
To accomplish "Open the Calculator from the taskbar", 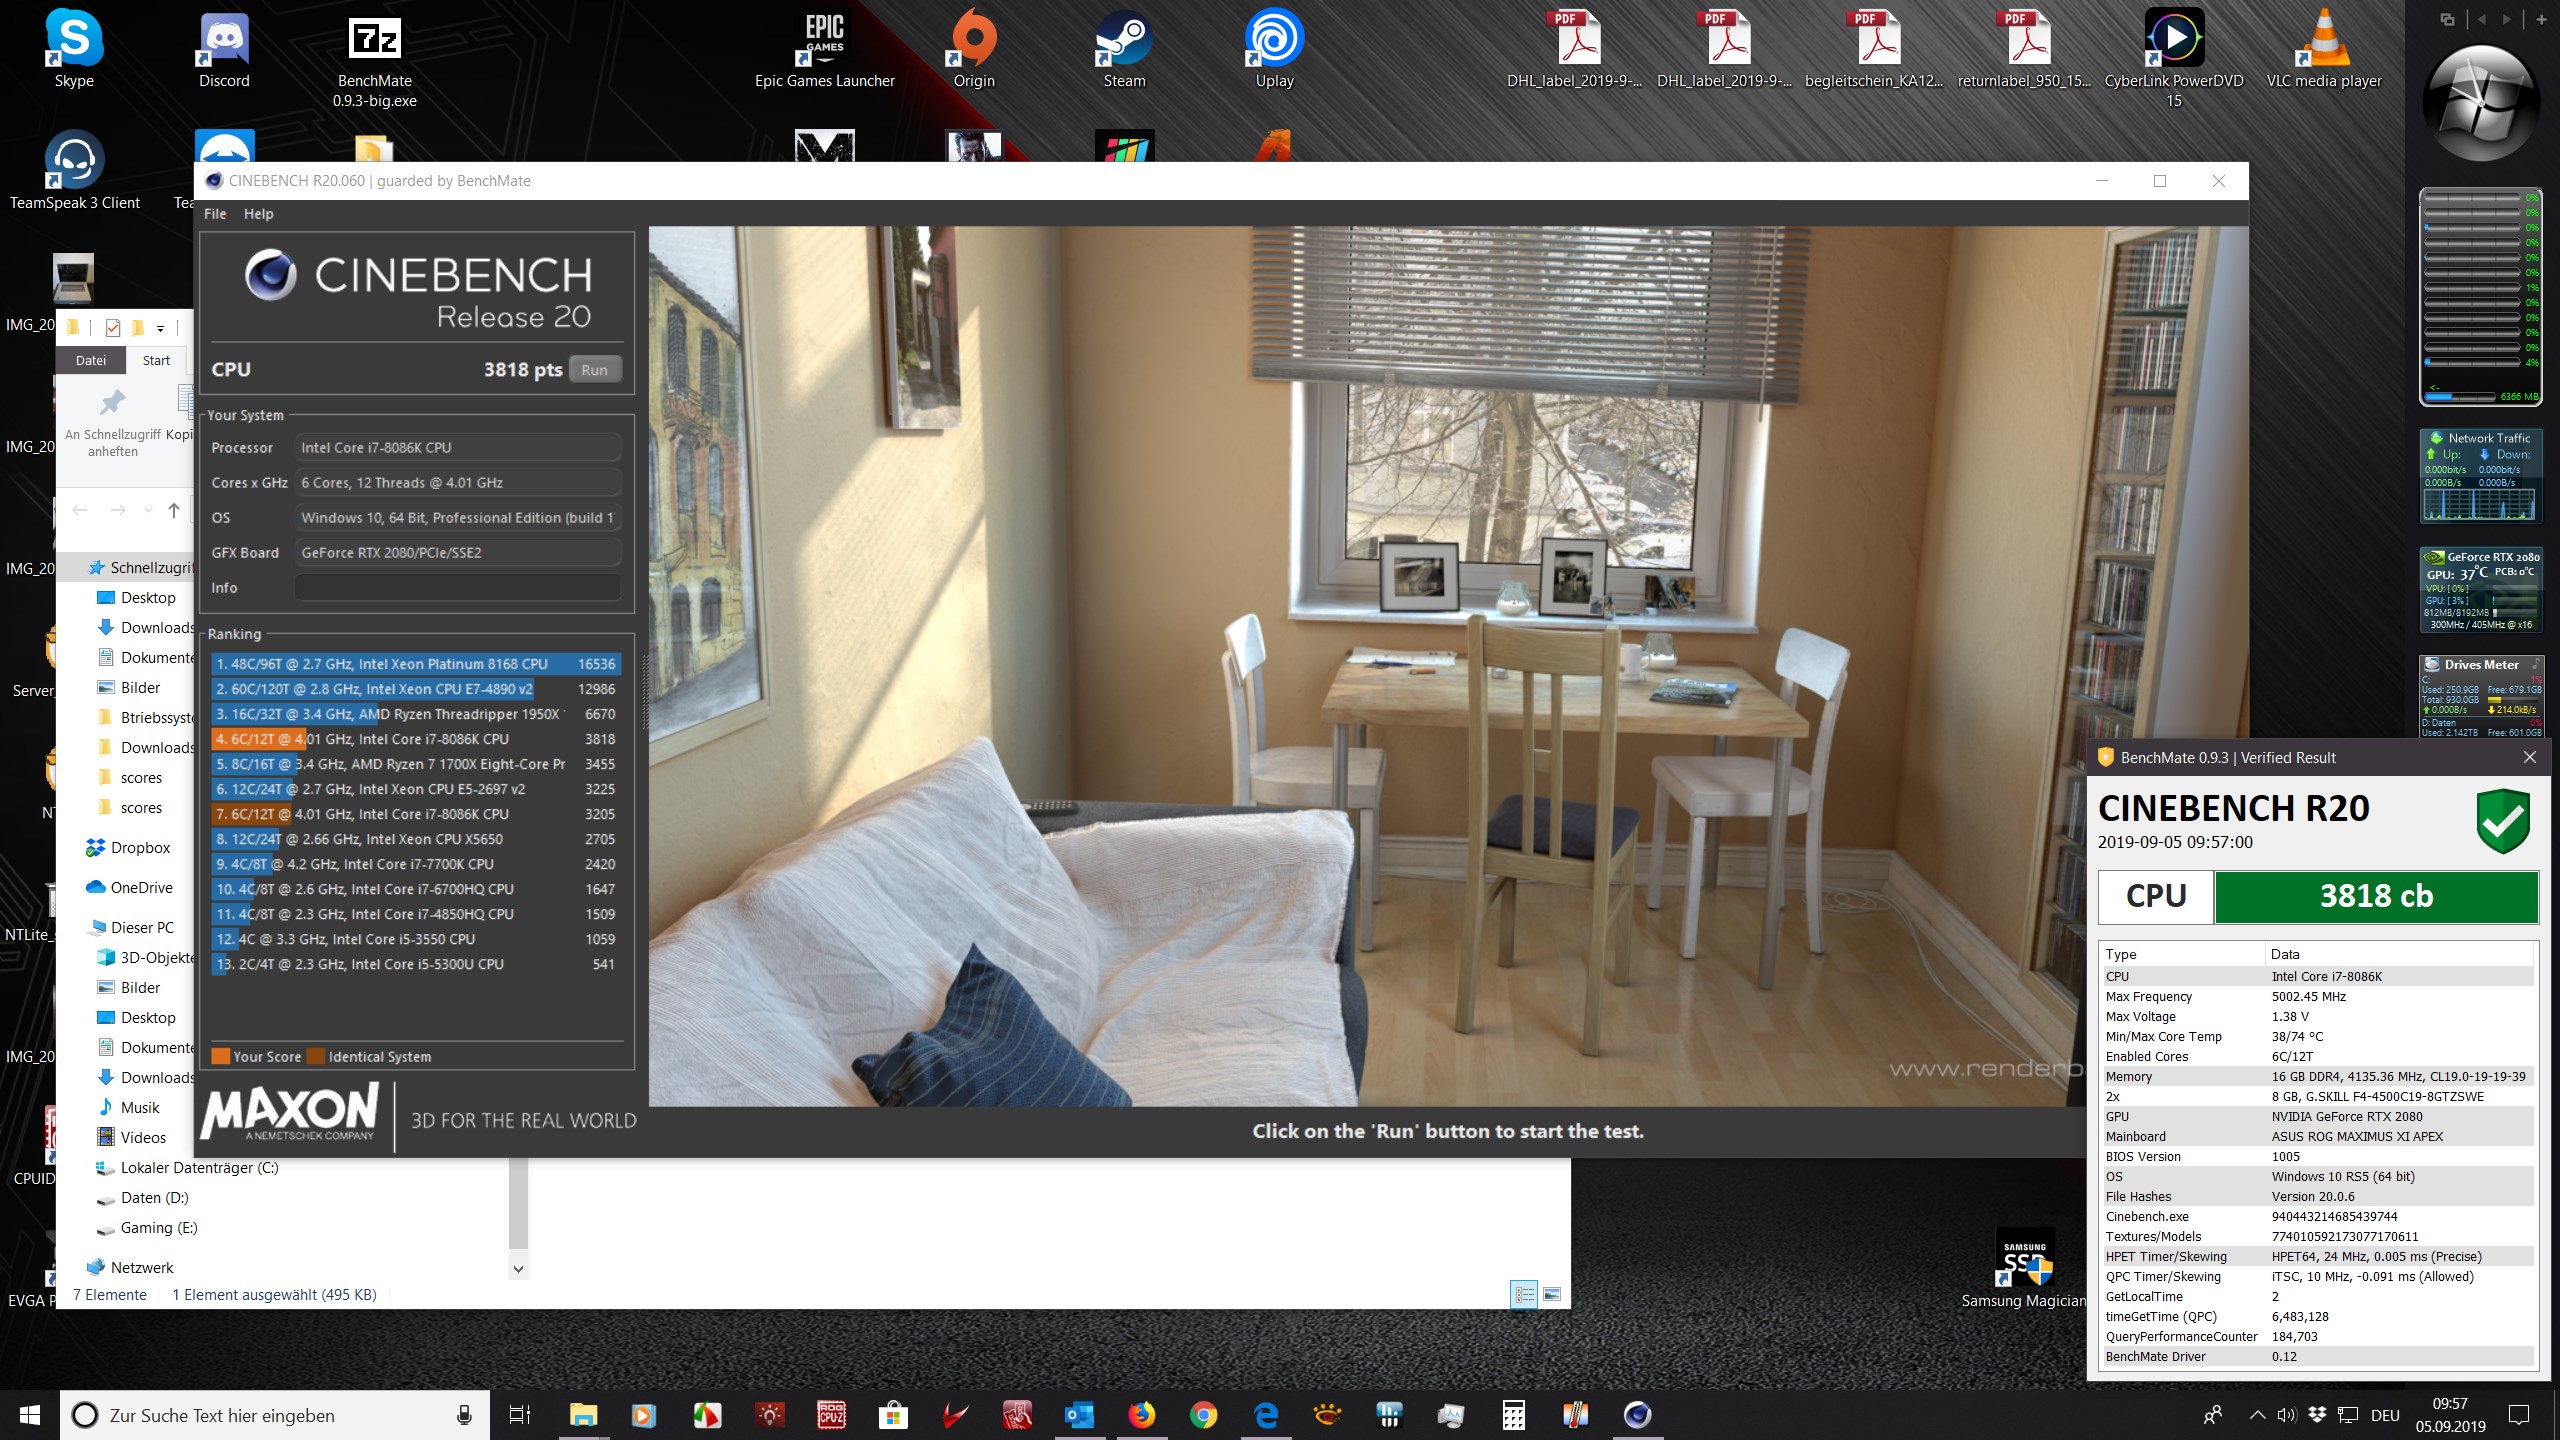I will pos(1513,1415).
